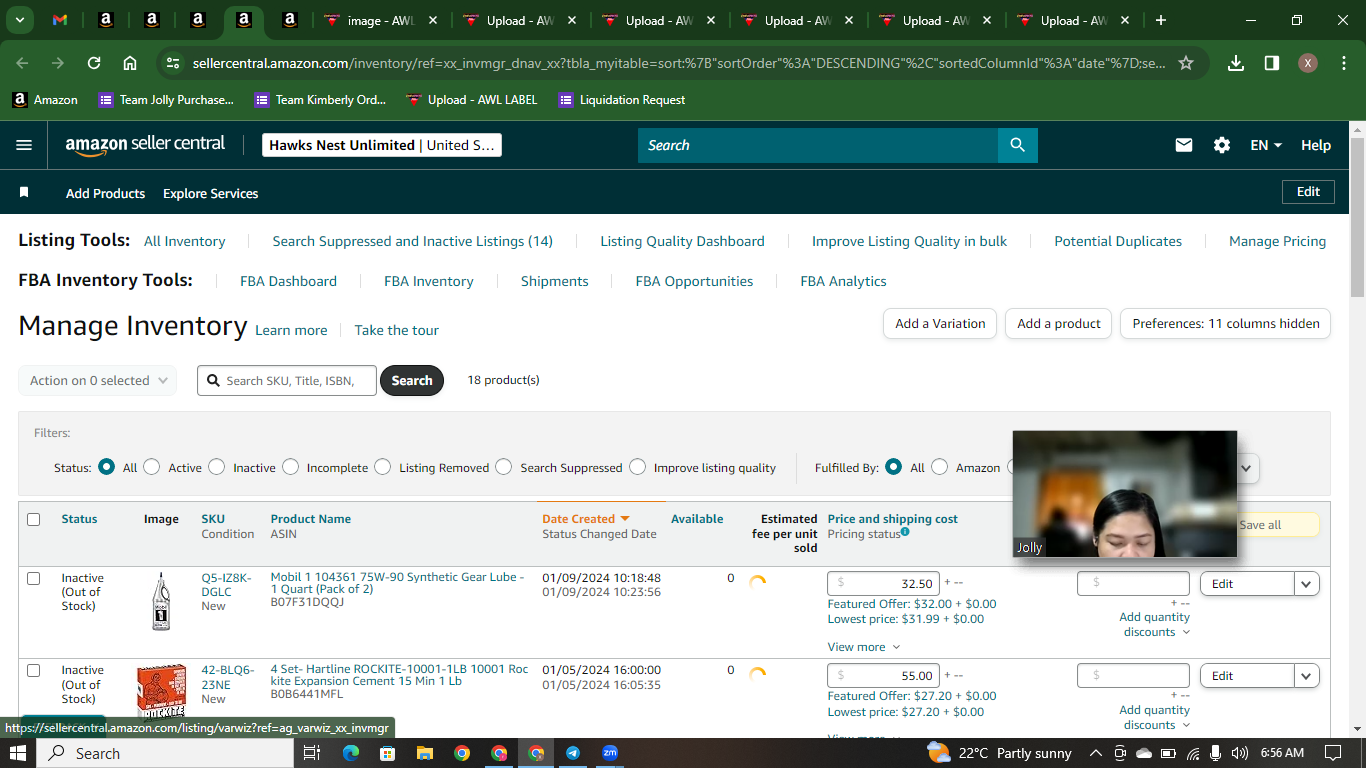Viewport: 1366px width, 768px height.
Task: Select the All status radio button
Action: click(x=106, y=467)
